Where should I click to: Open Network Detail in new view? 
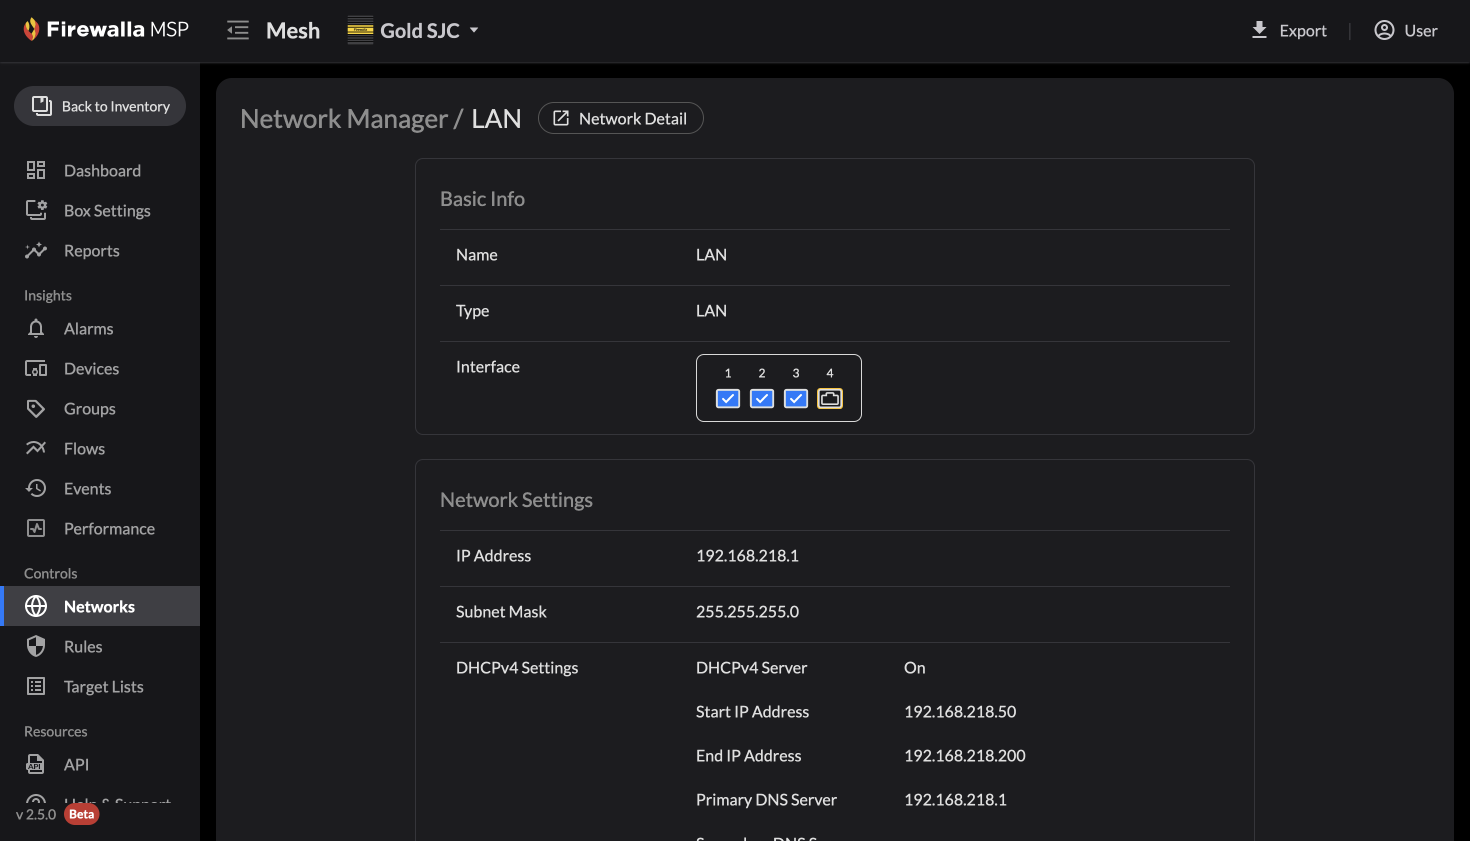[621, 118]
